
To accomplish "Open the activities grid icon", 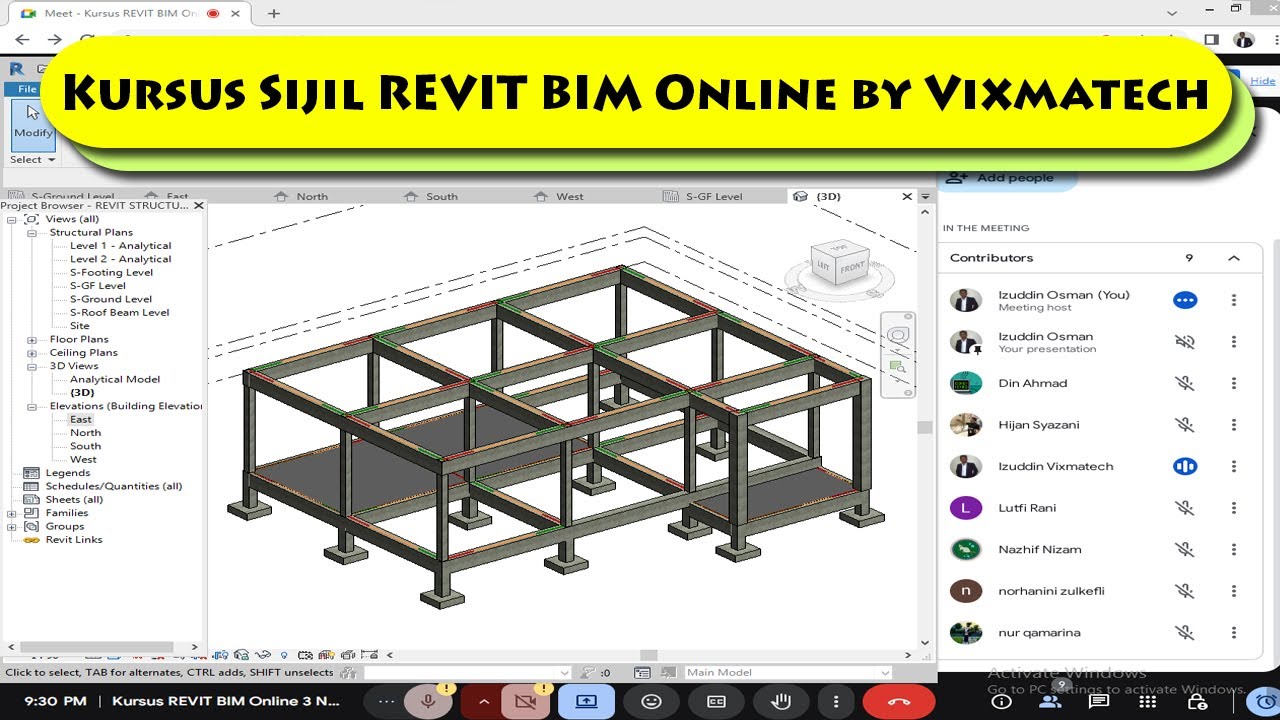I will [x=1147, y=702].
